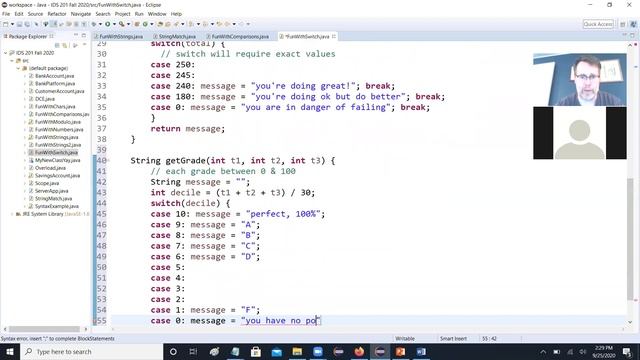Click the Package Explorer scroll-right arrow
This screenshot has height=360, width=640.
coord(86,329)
